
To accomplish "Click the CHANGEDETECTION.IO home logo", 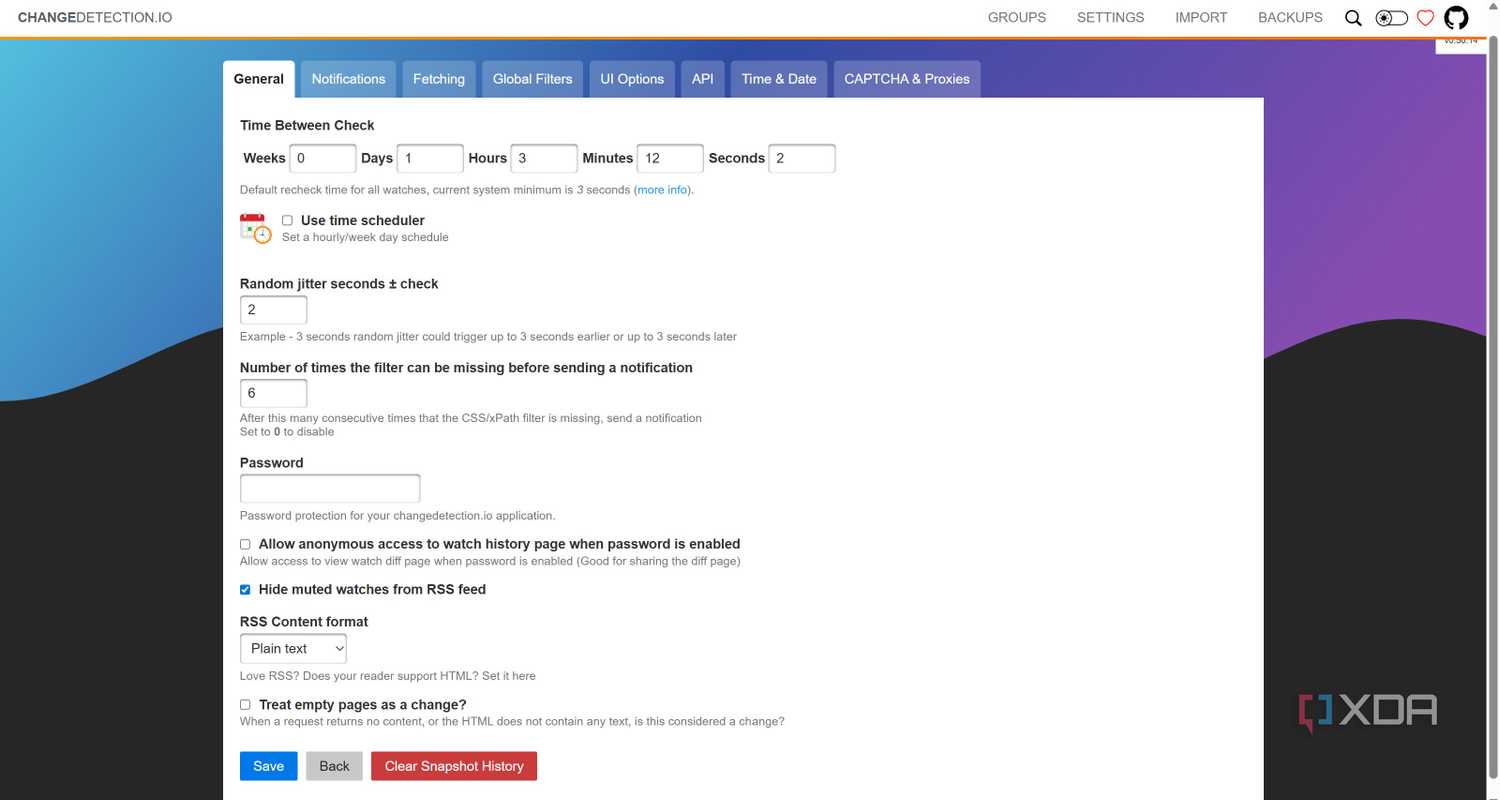I will pos(95,18).
